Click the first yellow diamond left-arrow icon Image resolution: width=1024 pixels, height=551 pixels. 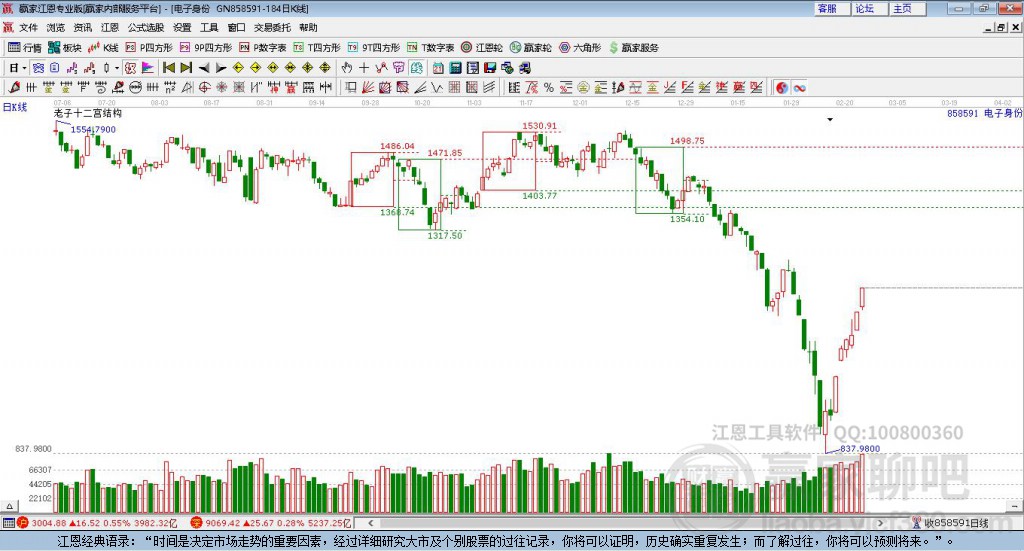(x=238, y=68)
